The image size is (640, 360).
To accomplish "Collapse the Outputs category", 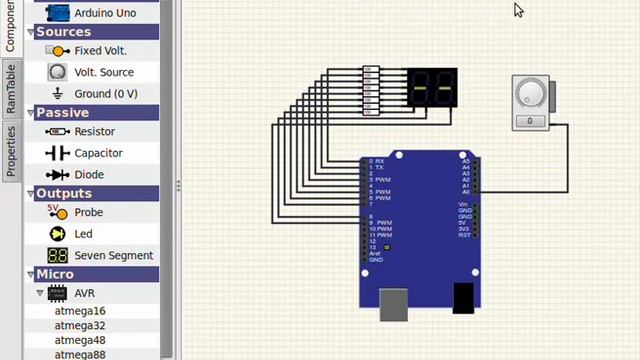I will (x=31, y=193).
